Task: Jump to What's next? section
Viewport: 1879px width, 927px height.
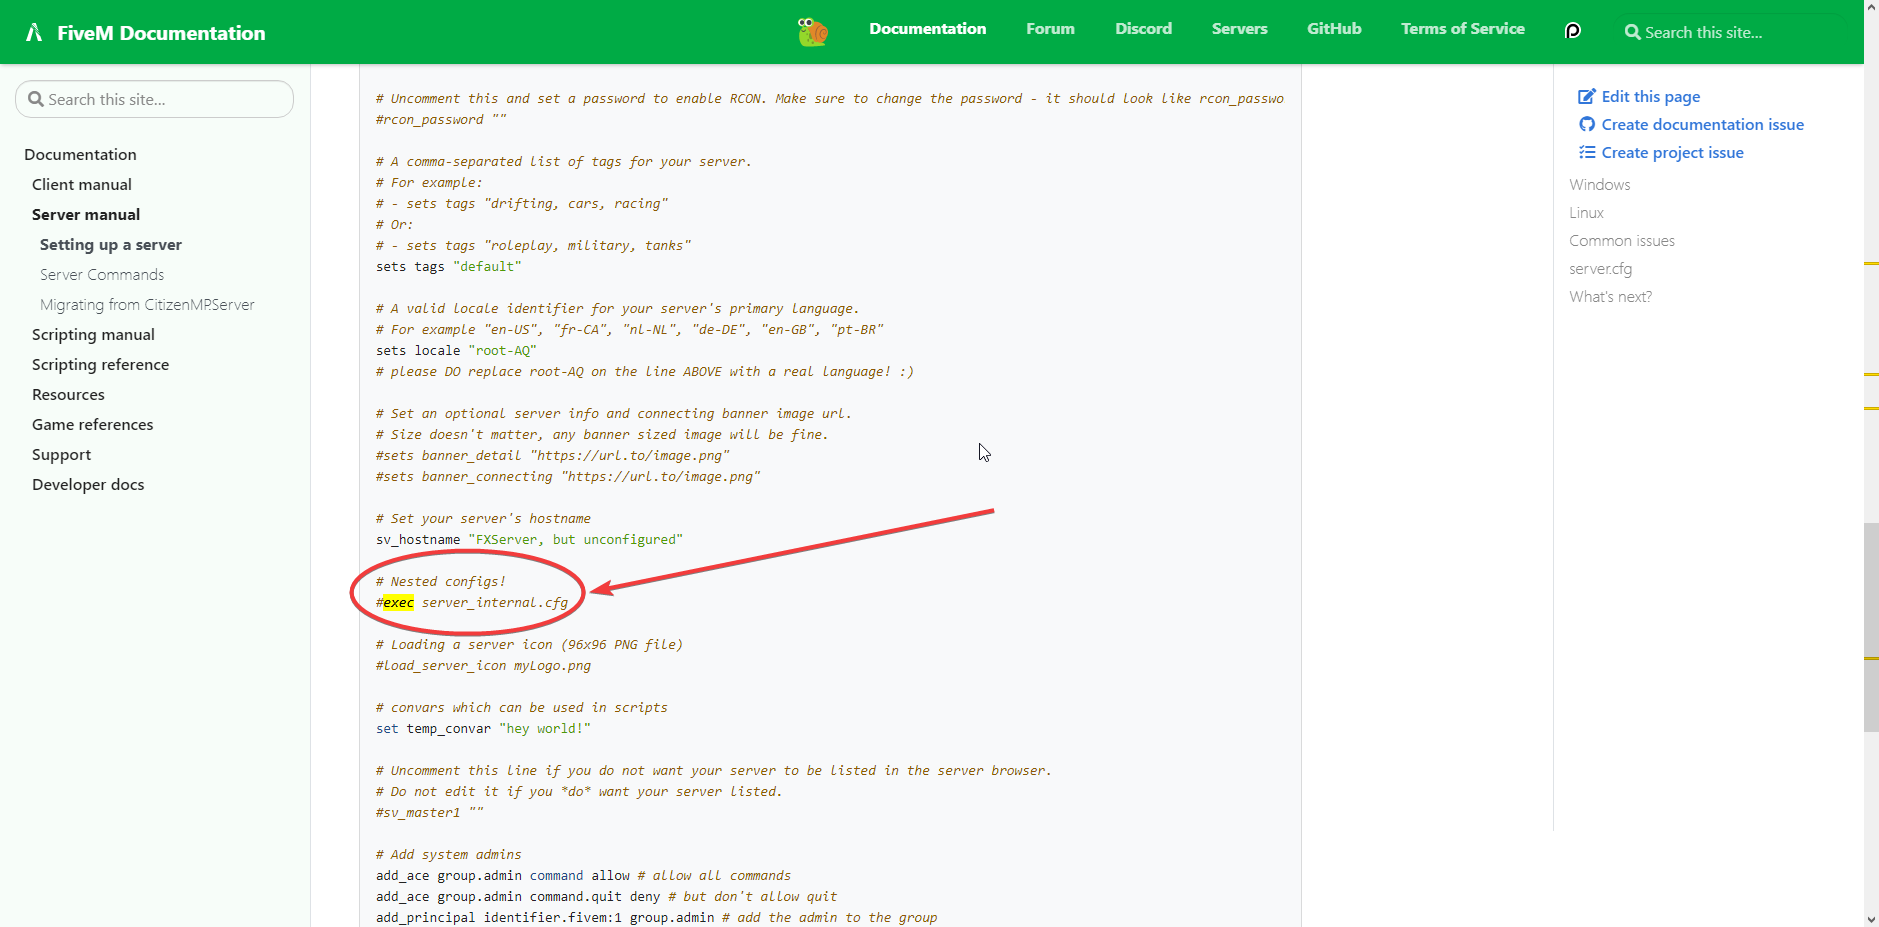Action: click(1610, 297)
